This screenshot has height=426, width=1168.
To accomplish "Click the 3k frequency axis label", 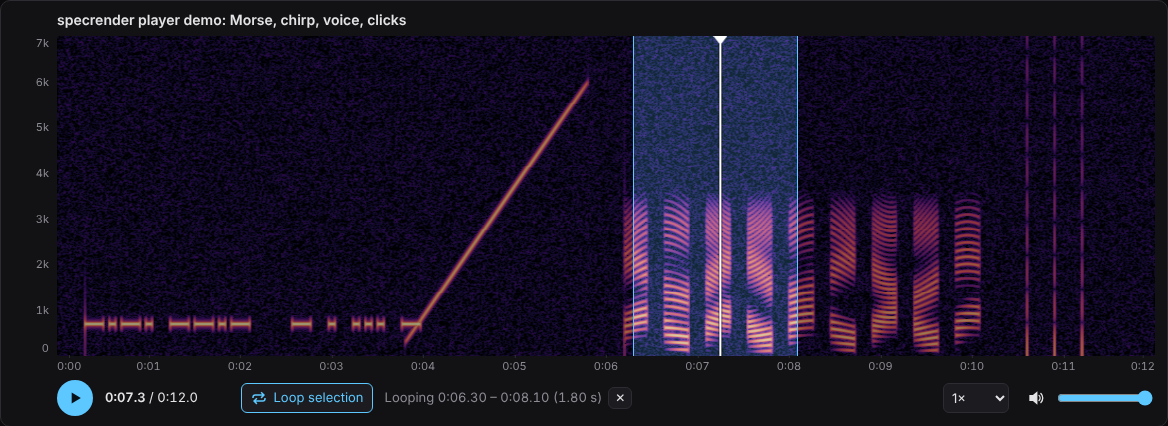I will click(42, 219).
